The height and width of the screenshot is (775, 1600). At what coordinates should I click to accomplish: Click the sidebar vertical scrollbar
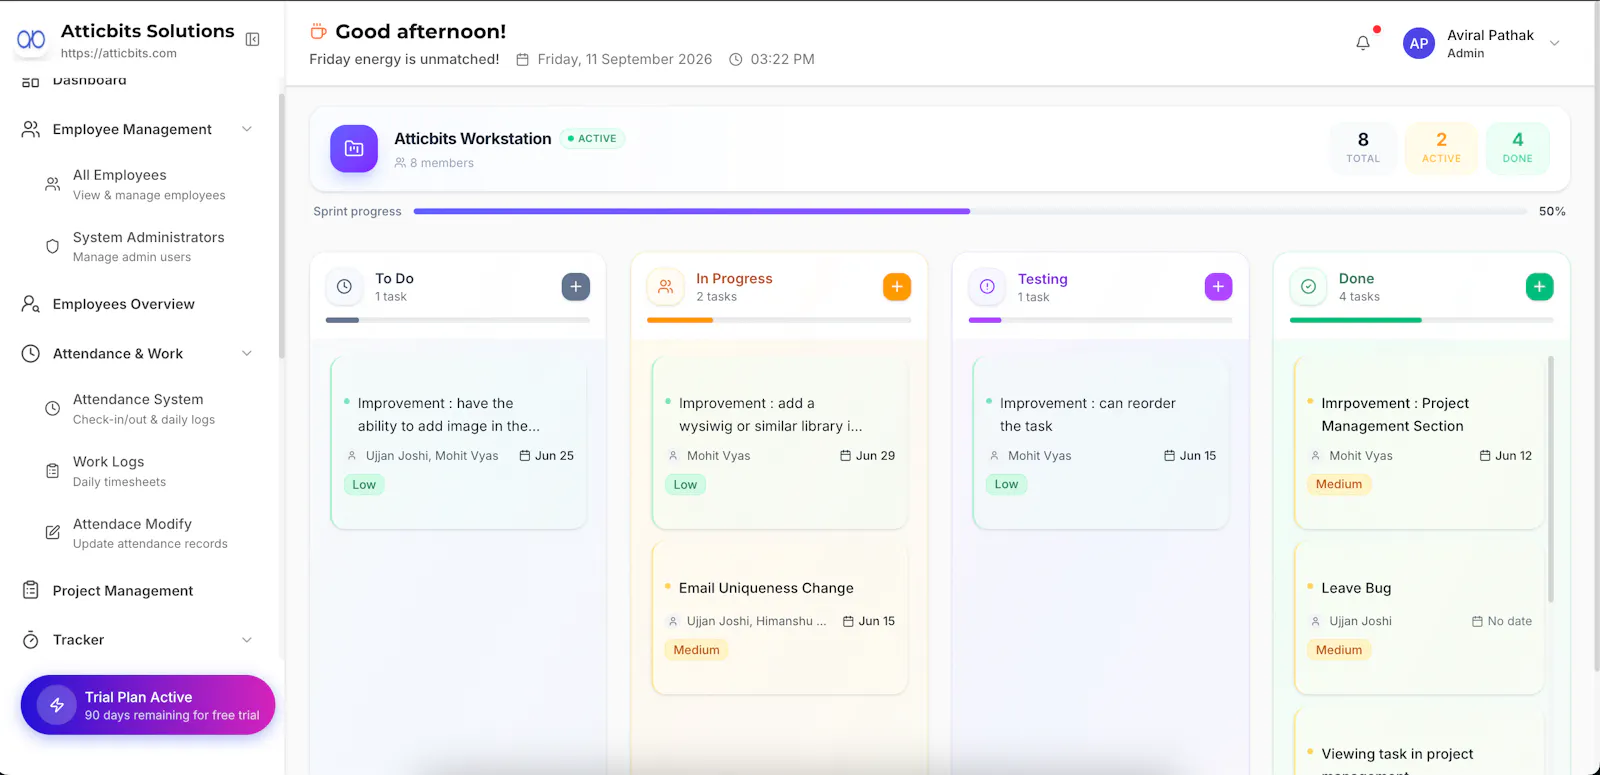(281, 226)
